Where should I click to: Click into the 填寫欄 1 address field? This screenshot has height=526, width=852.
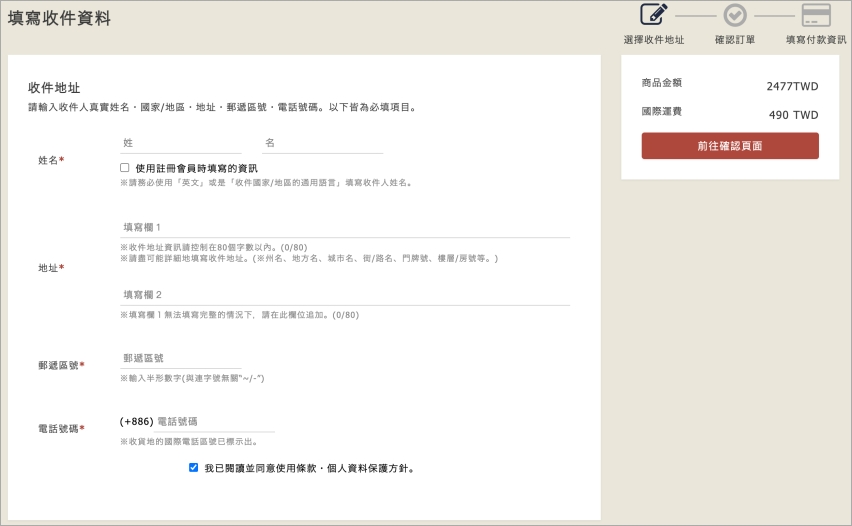[x=344, y=227]
